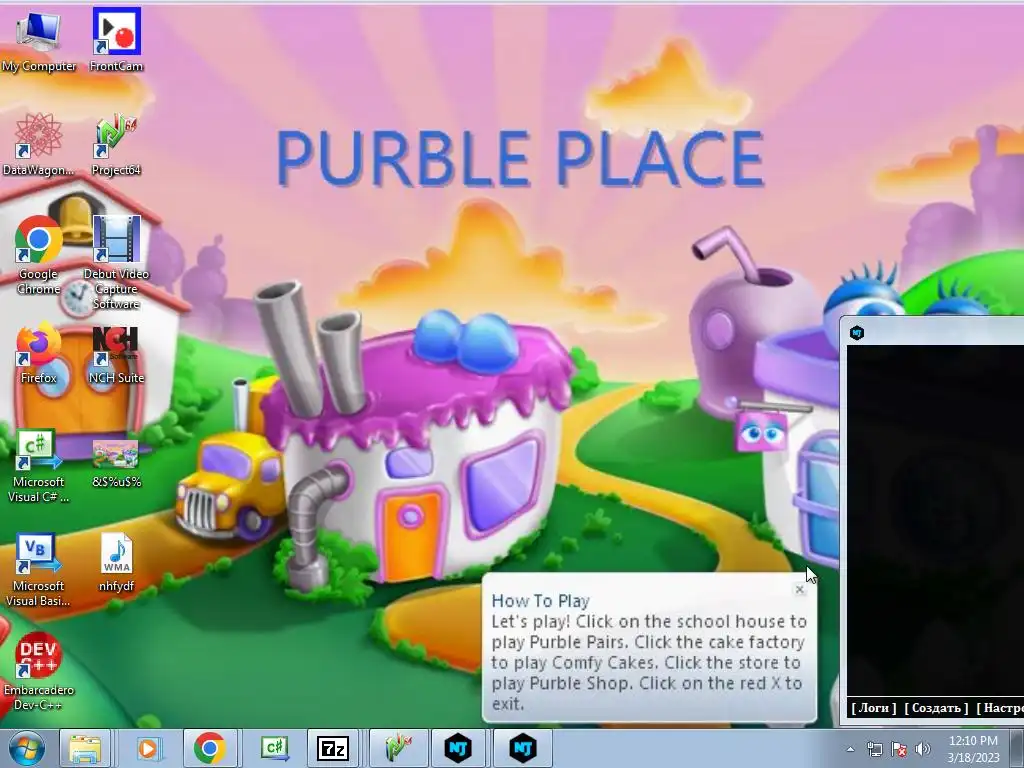Select the DataWagon desktop shortcut

click(x=38, y=145)
